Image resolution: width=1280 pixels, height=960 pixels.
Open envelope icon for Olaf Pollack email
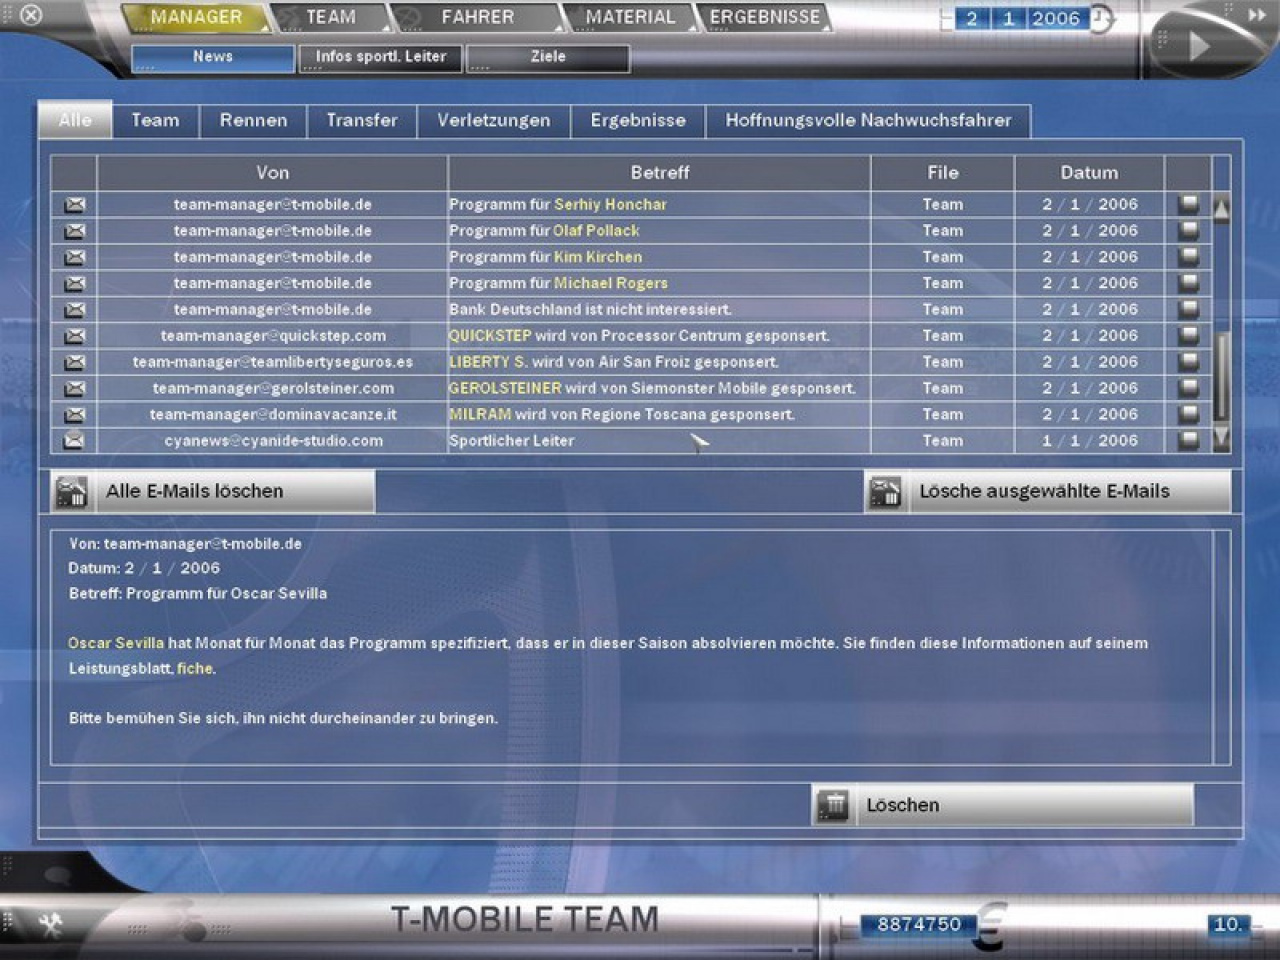[x=74, y=231]
